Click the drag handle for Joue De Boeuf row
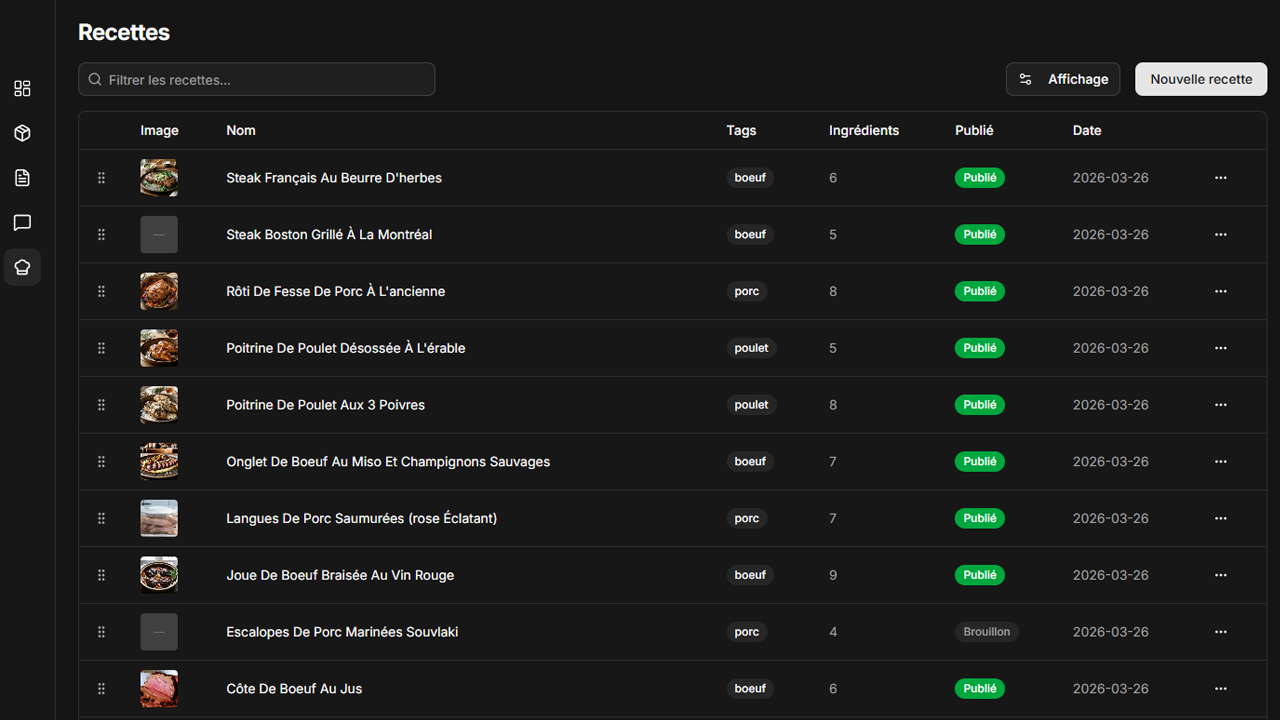Image resolution: width=1280 pixels, height=720 pixels. tap(101, 575)
